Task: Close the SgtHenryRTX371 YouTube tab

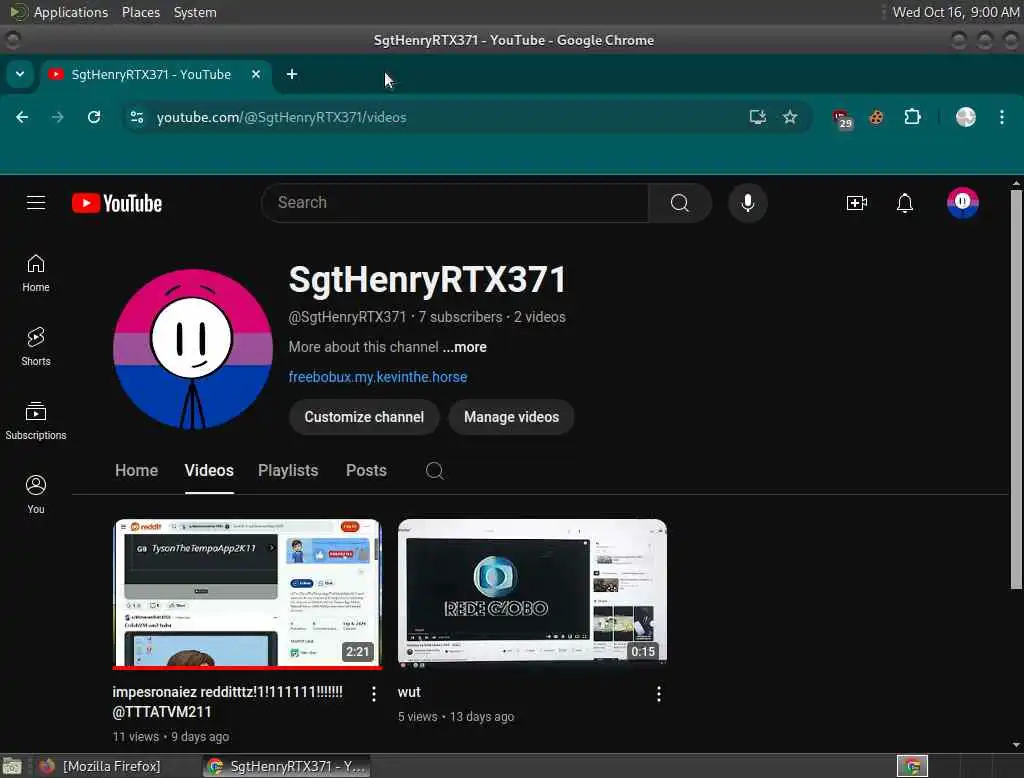Action: pos(256,74)
